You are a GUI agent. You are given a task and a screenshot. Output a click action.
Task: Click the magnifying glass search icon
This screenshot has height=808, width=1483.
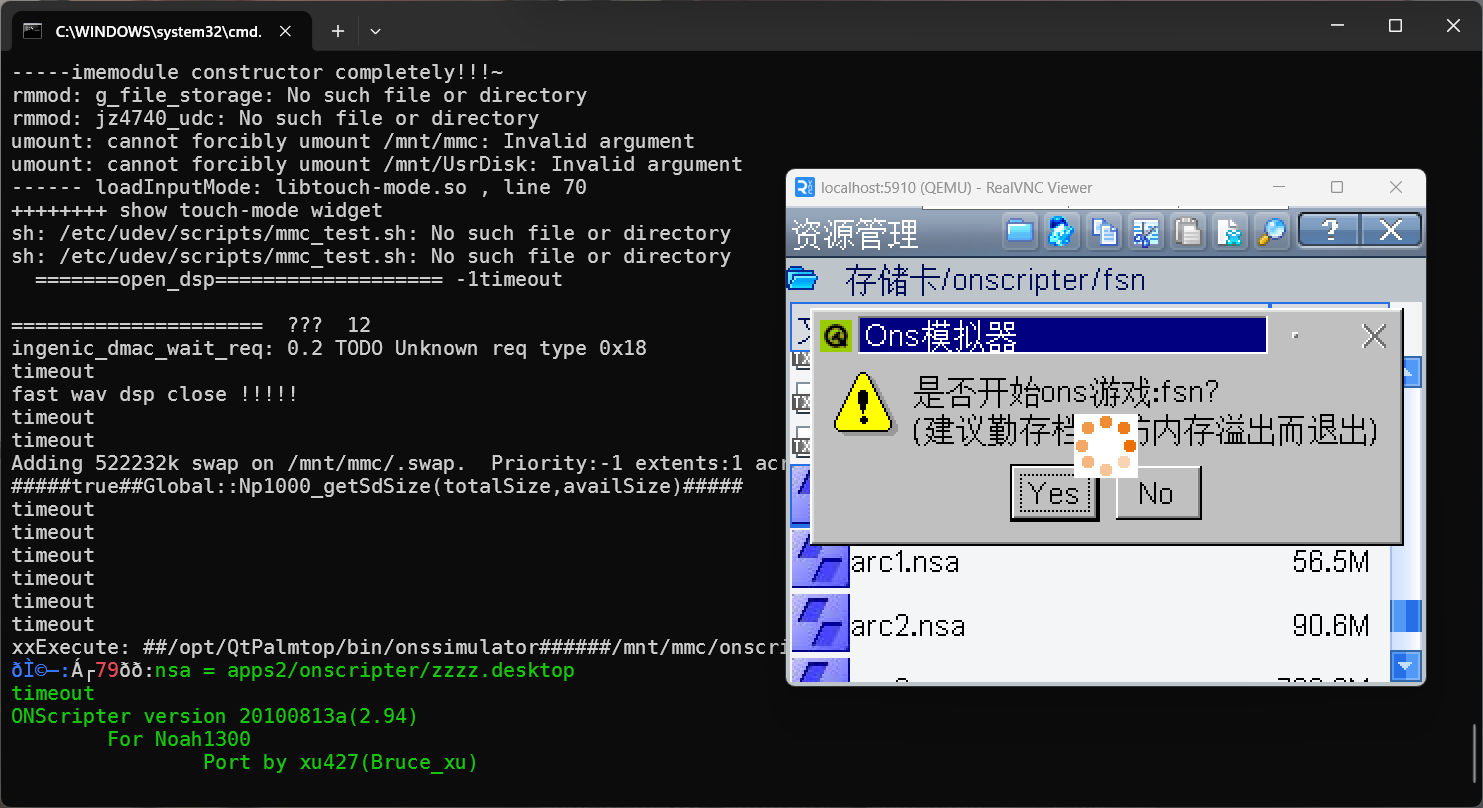click(x=1272, y=231)
